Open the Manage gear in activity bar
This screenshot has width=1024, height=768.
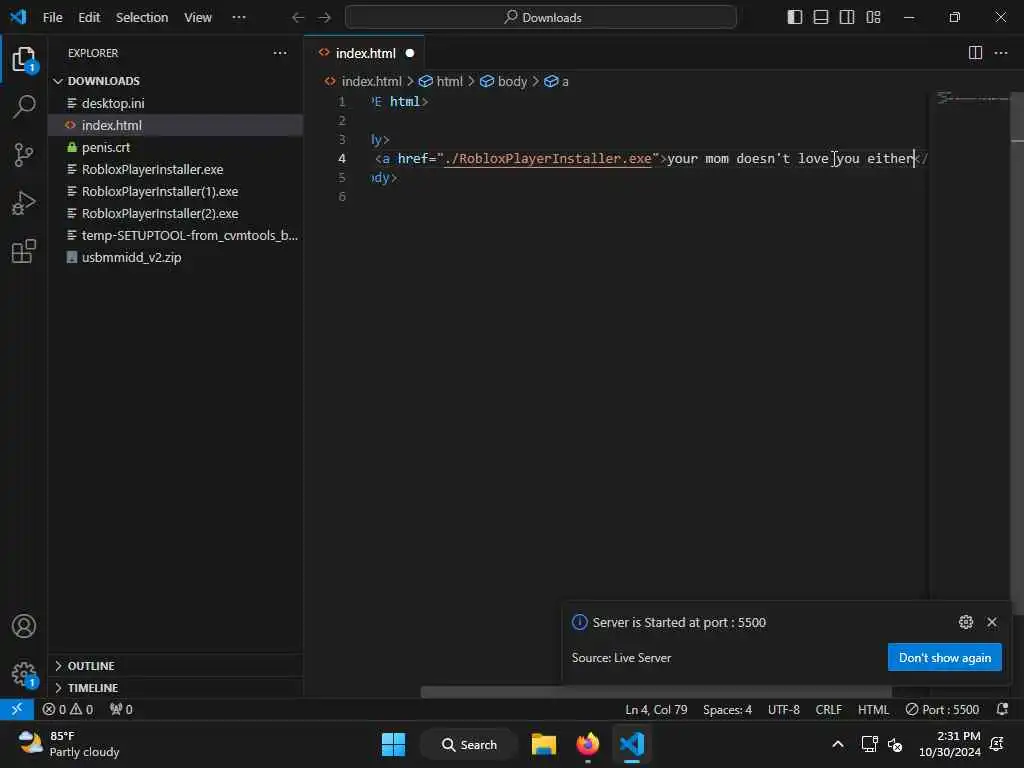[x=24, y=674]
